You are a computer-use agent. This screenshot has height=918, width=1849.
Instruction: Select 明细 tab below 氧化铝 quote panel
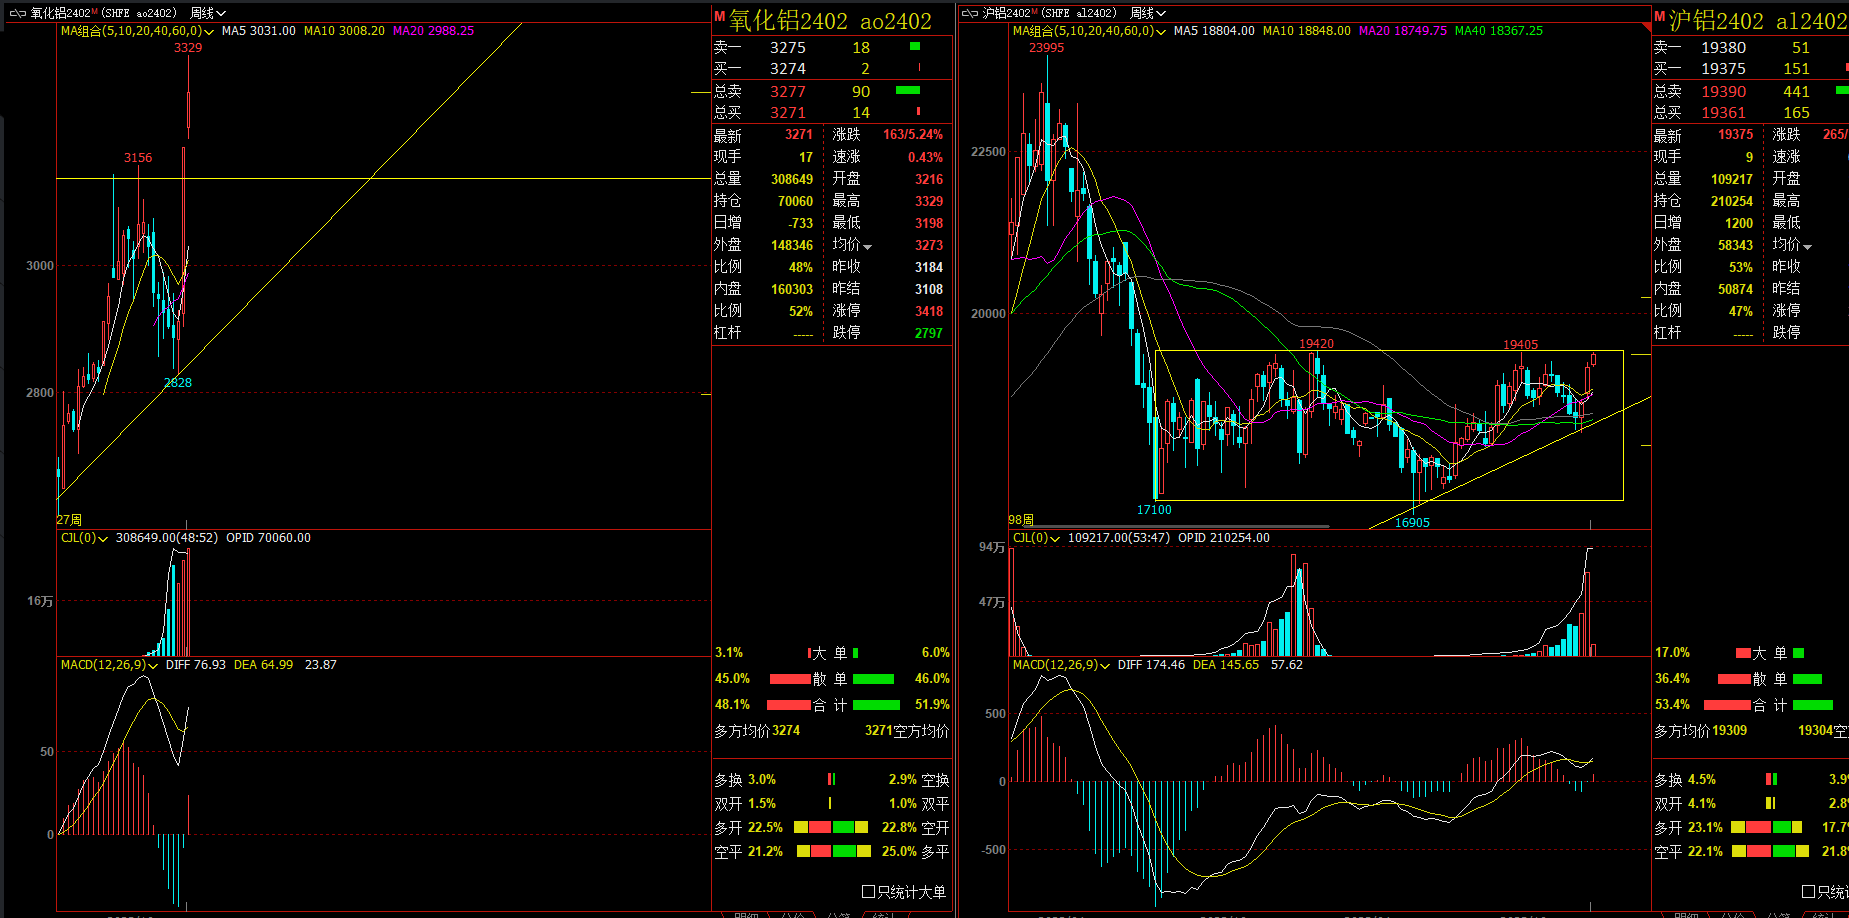coord(746,914)
